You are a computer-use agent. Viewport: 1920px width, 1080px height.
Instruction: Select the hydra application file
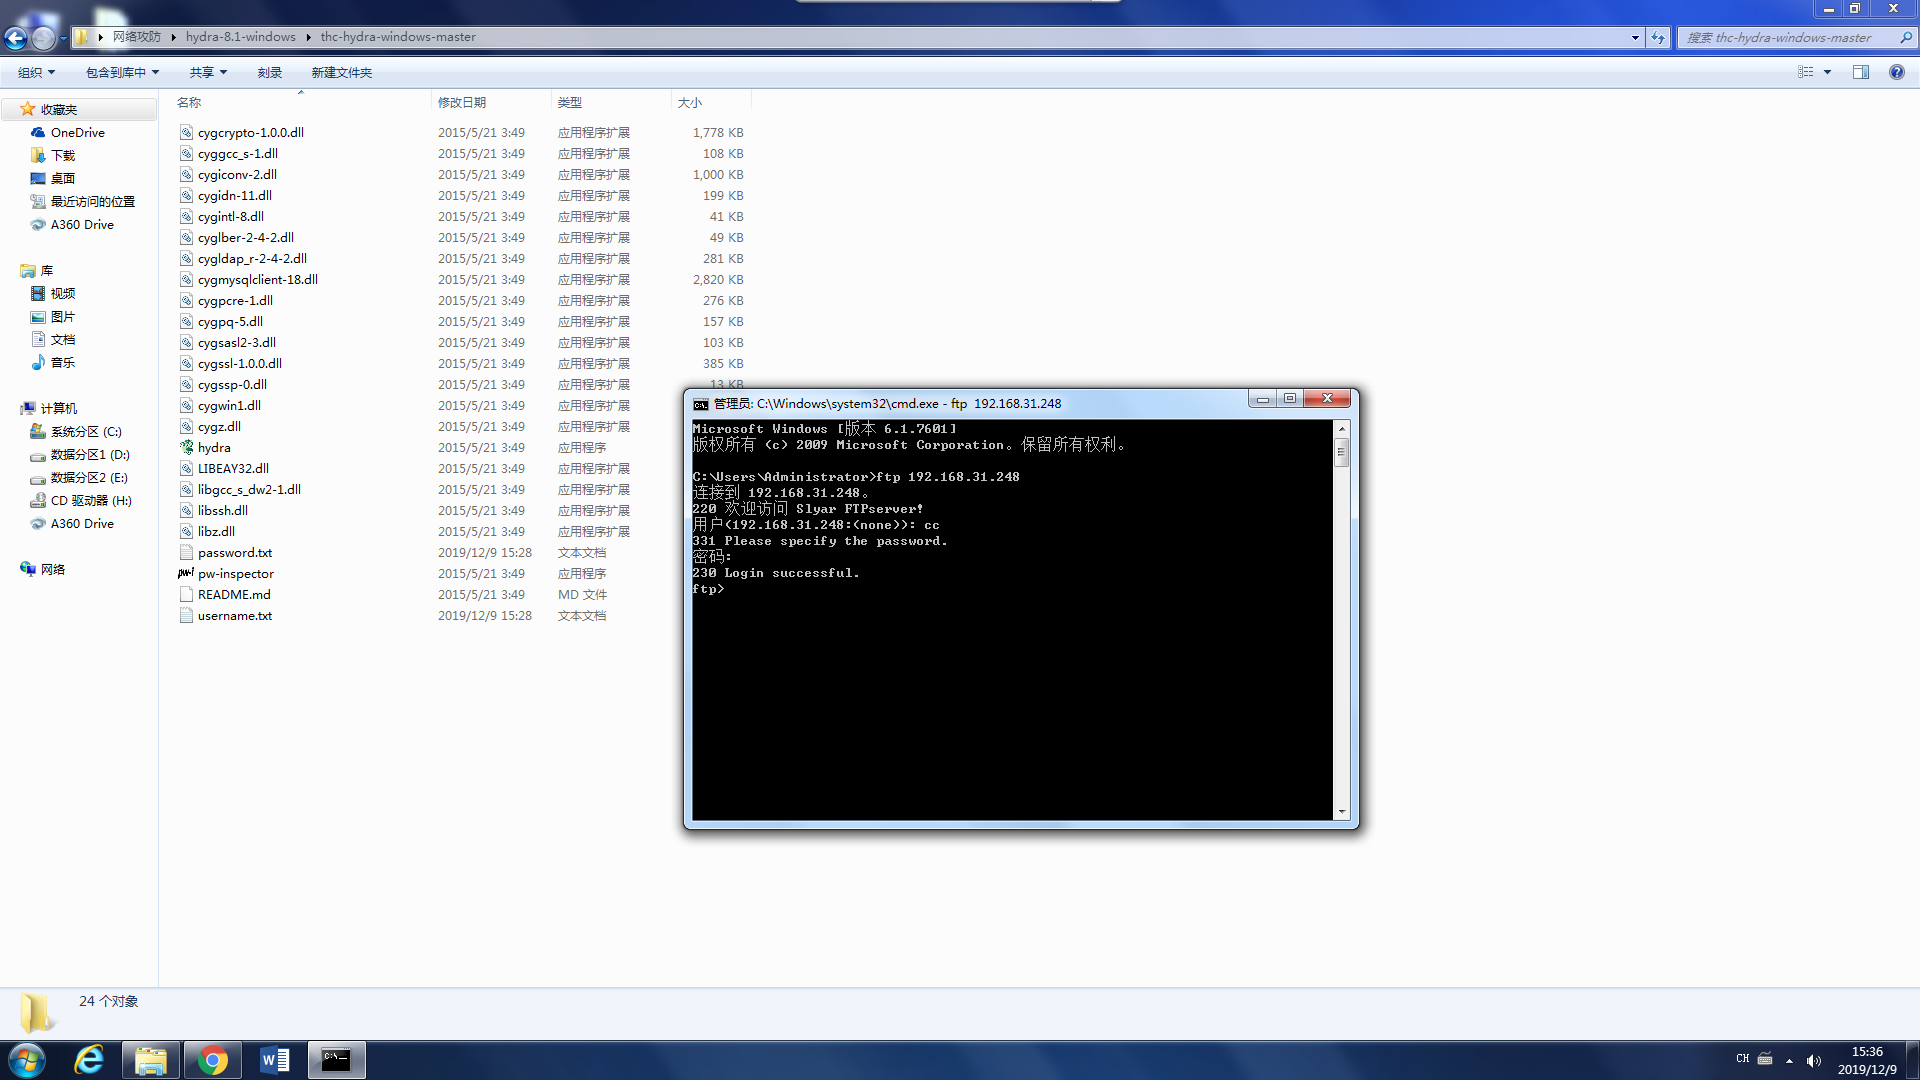[213, 447]
